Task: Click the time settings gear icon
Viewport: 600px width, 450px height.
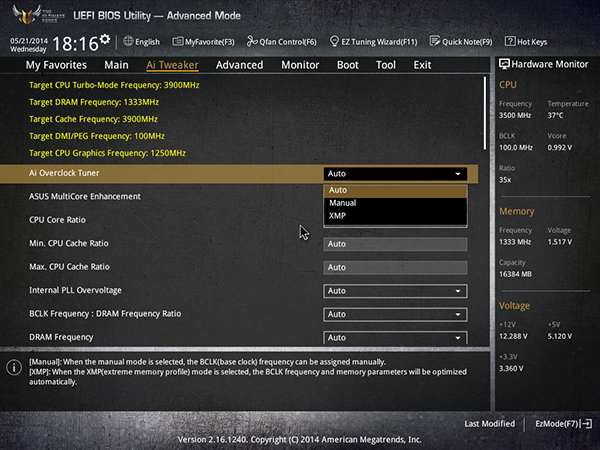Action: click(x=105, y=39)
